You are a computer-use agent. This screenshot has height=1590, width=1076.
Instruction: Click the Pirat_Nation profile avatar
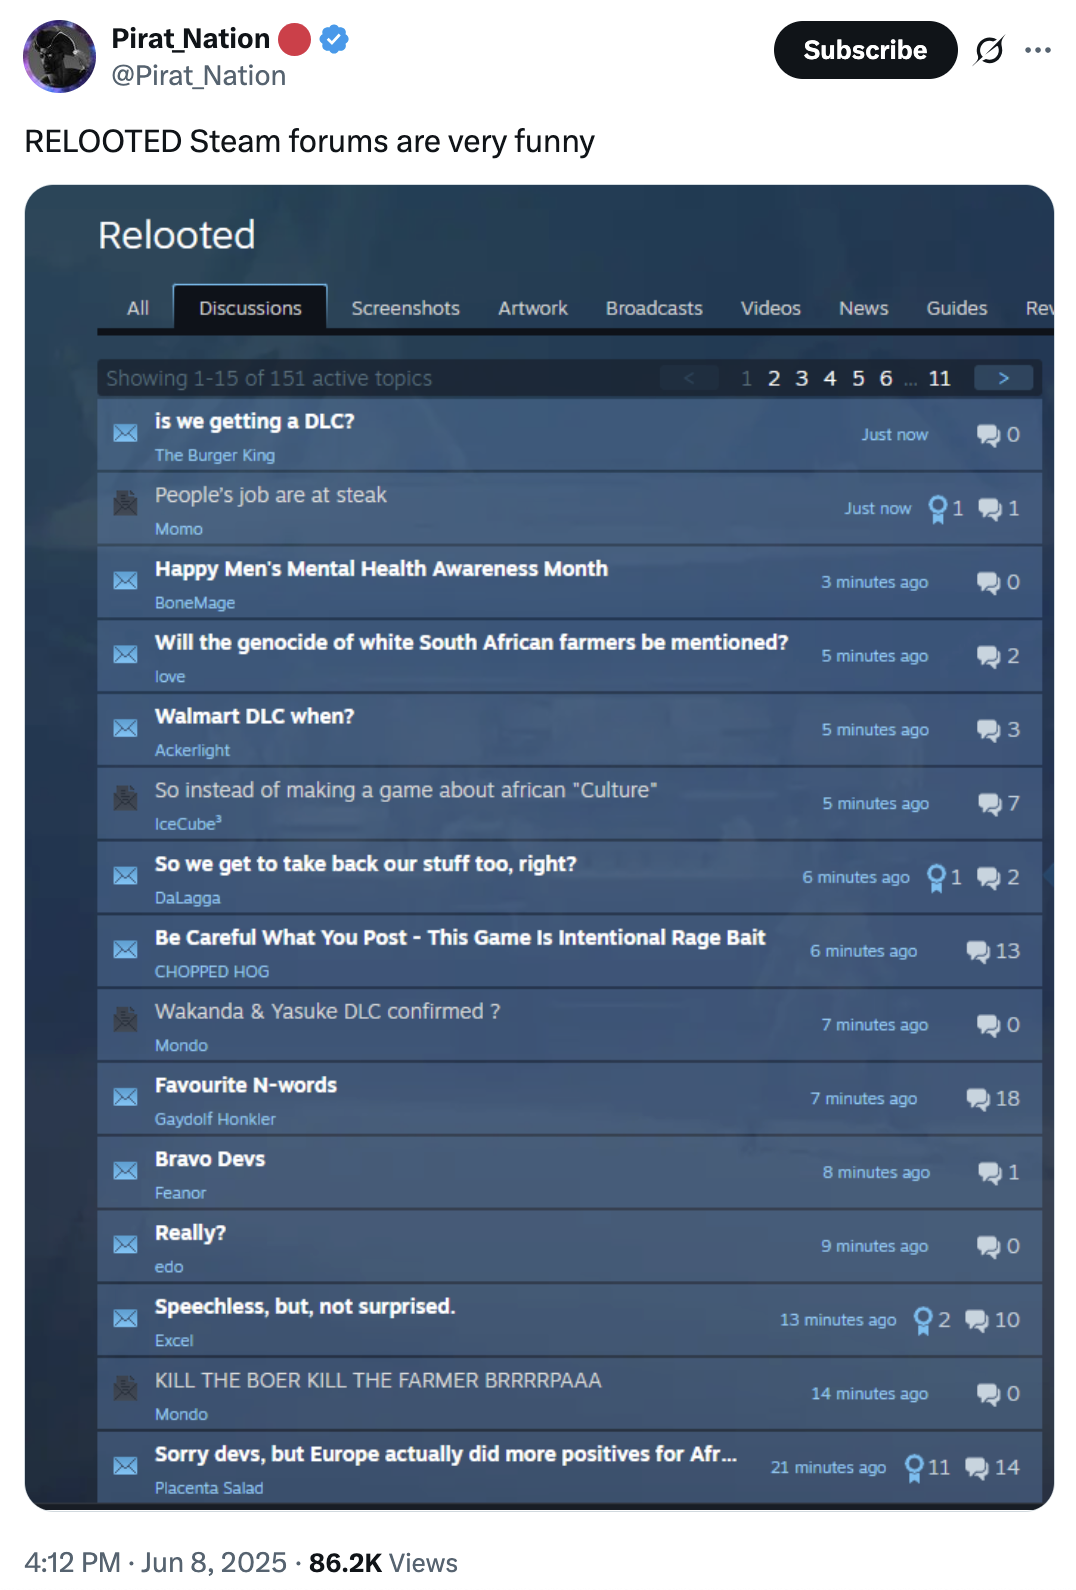click(59, 56)
